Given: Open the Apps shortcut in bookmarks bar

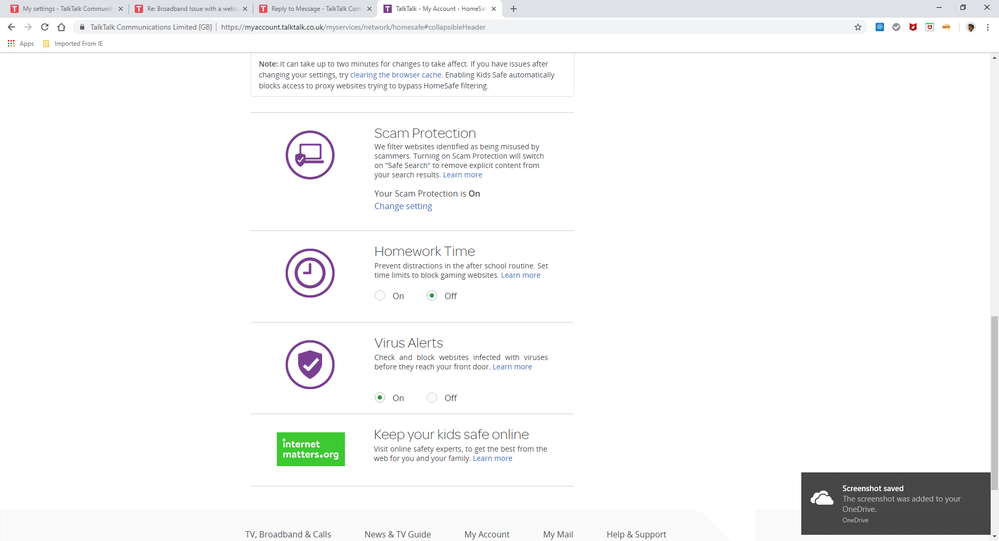Looking at the screenshot, I should 20,44.
